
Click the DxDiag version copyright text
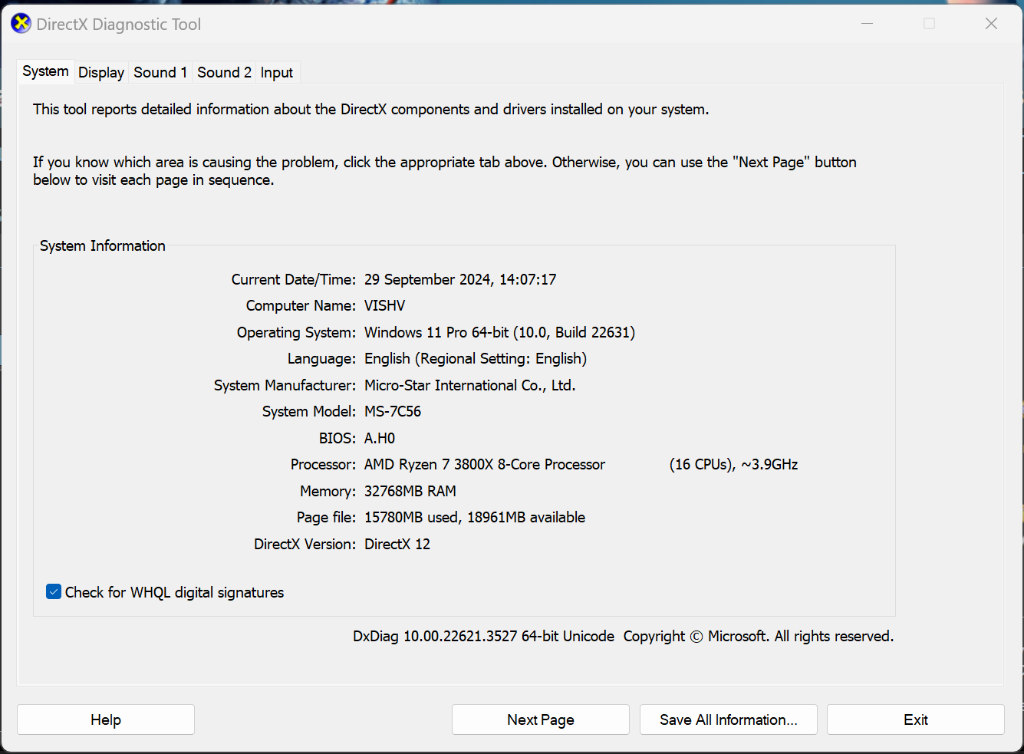pos(622,636)
